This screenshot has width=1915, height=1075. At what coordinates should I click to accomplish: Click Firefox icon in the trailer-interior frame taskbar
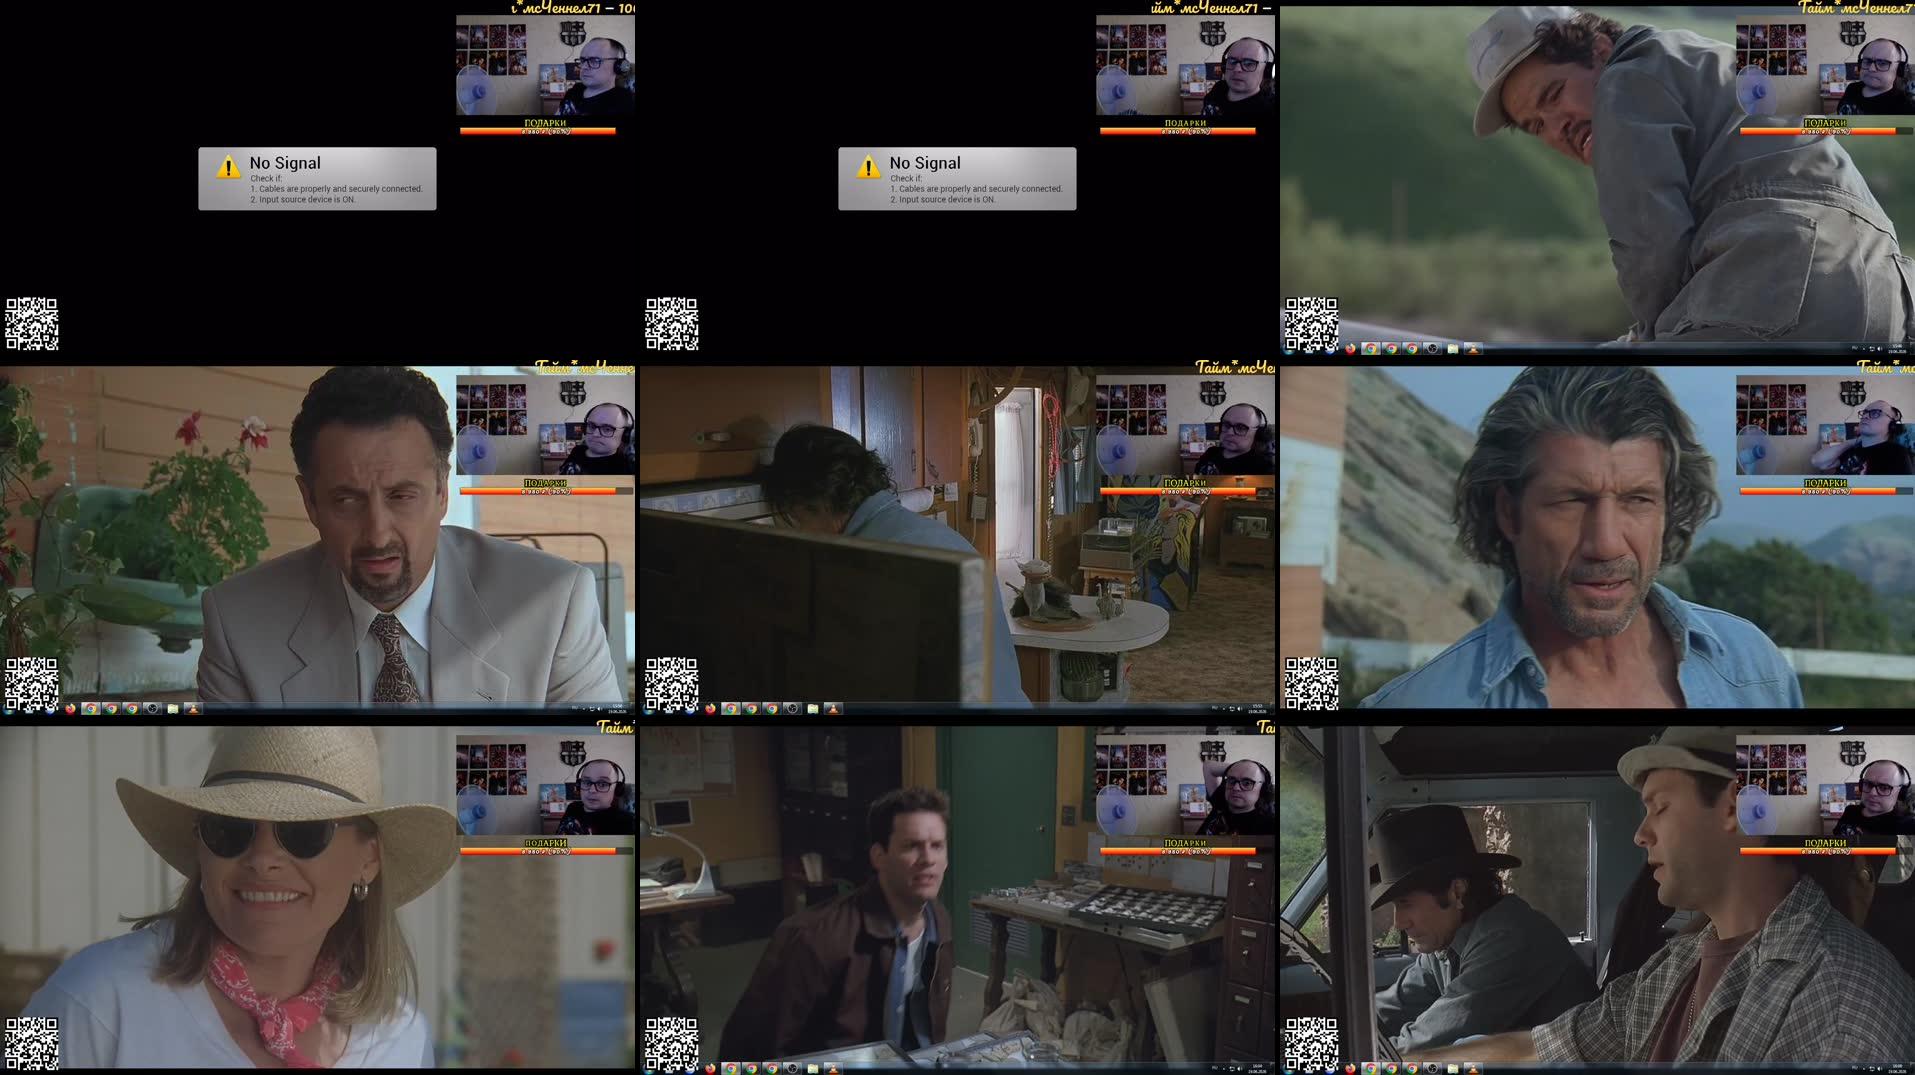pos(711,709)
